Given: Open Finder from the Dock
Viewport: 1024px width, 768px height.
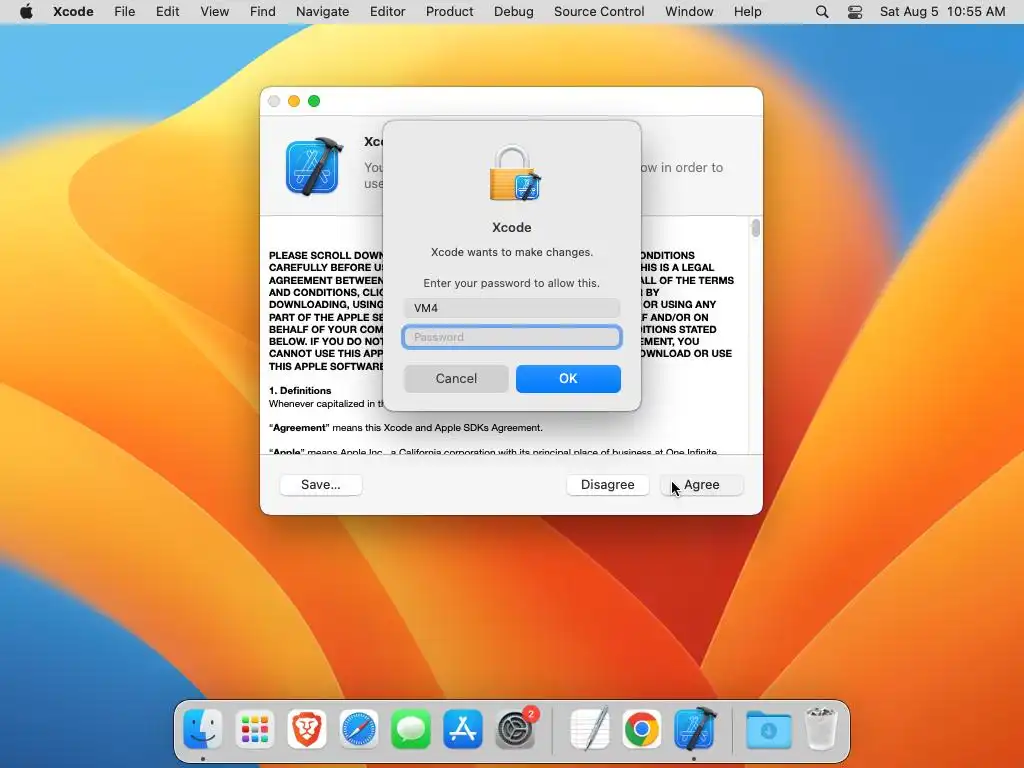Looking at the screenshot, I should point(202,729).
